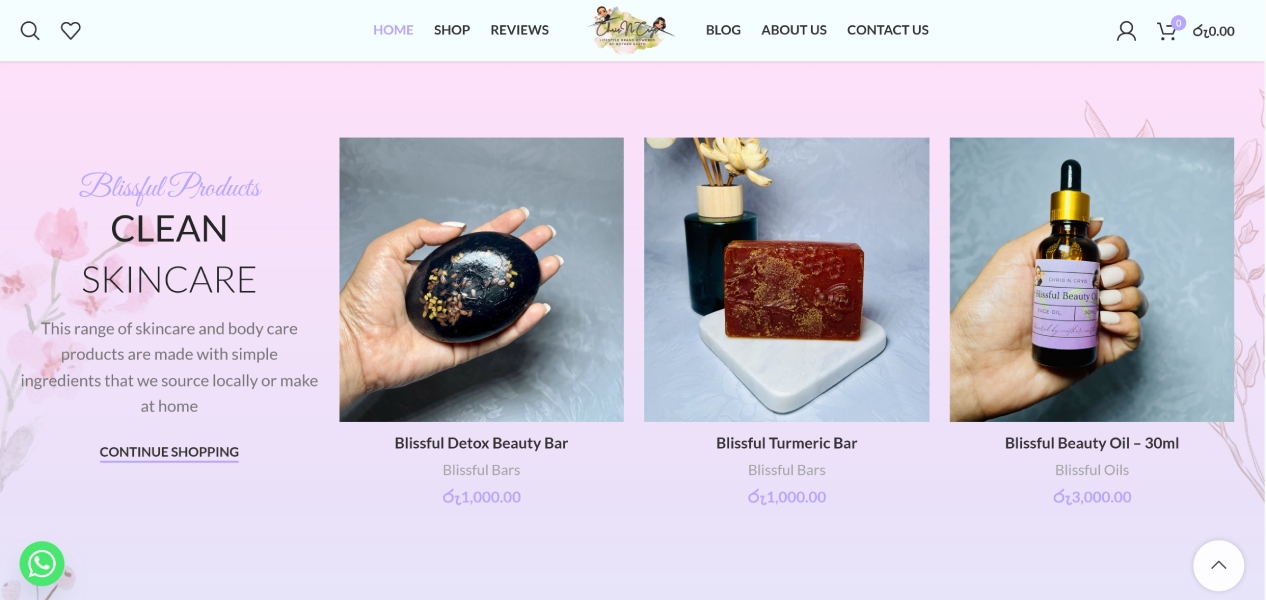The height and width of the screenshot is (600, 1266).
Task: Open the CONTACT US page
Action: (888, 30)
